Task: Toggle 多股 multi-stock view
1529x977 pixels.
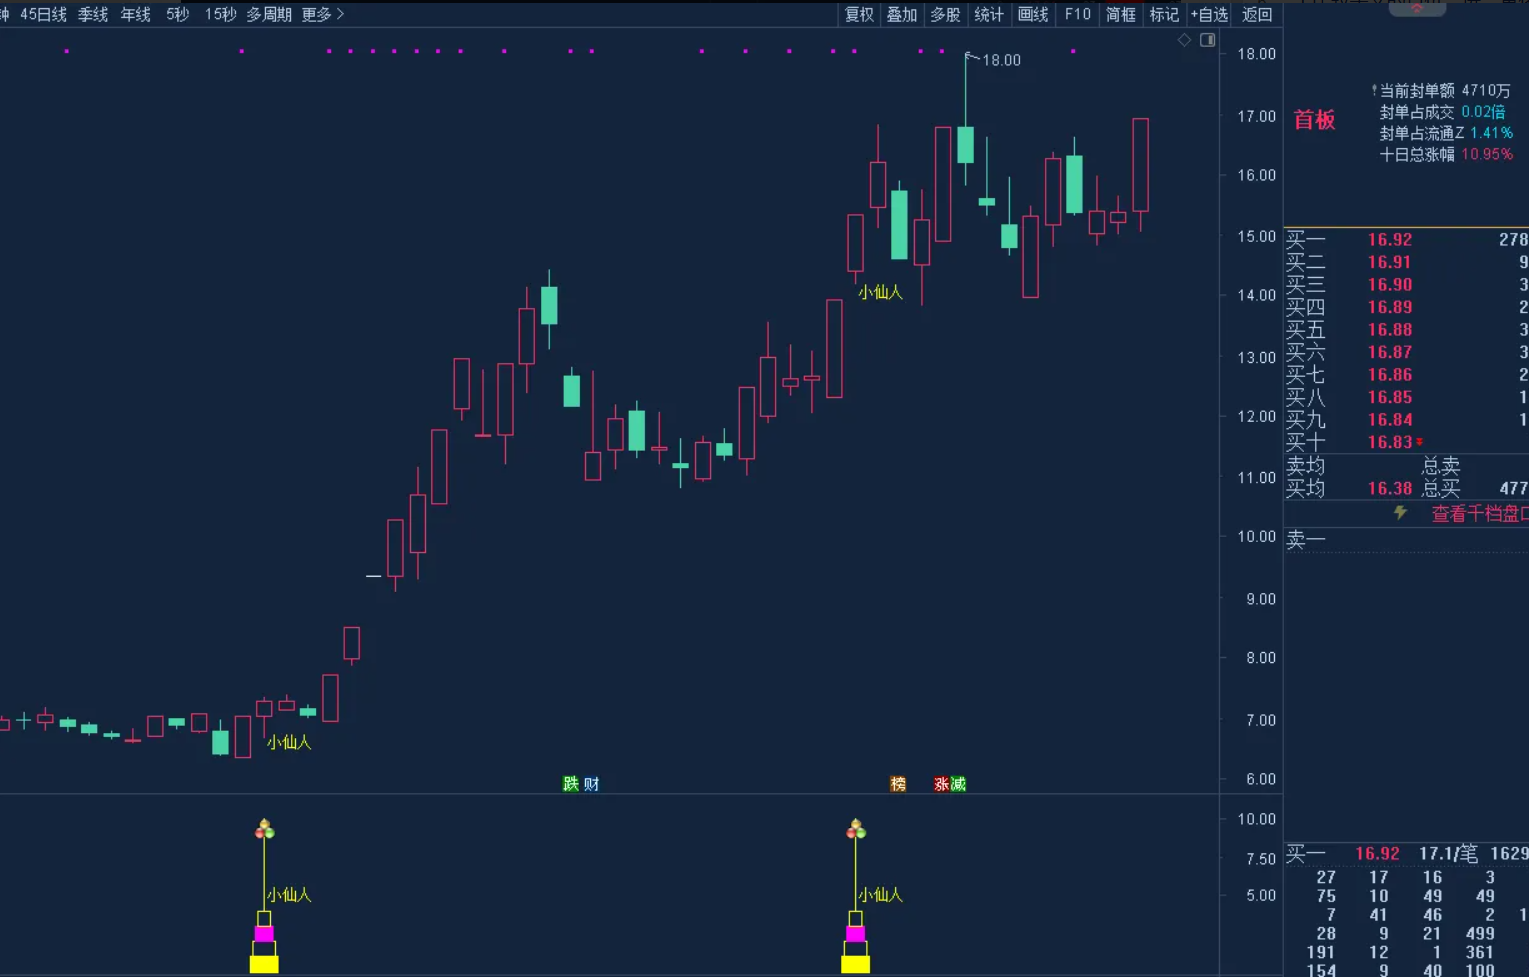Action: [x=945, y=14]
